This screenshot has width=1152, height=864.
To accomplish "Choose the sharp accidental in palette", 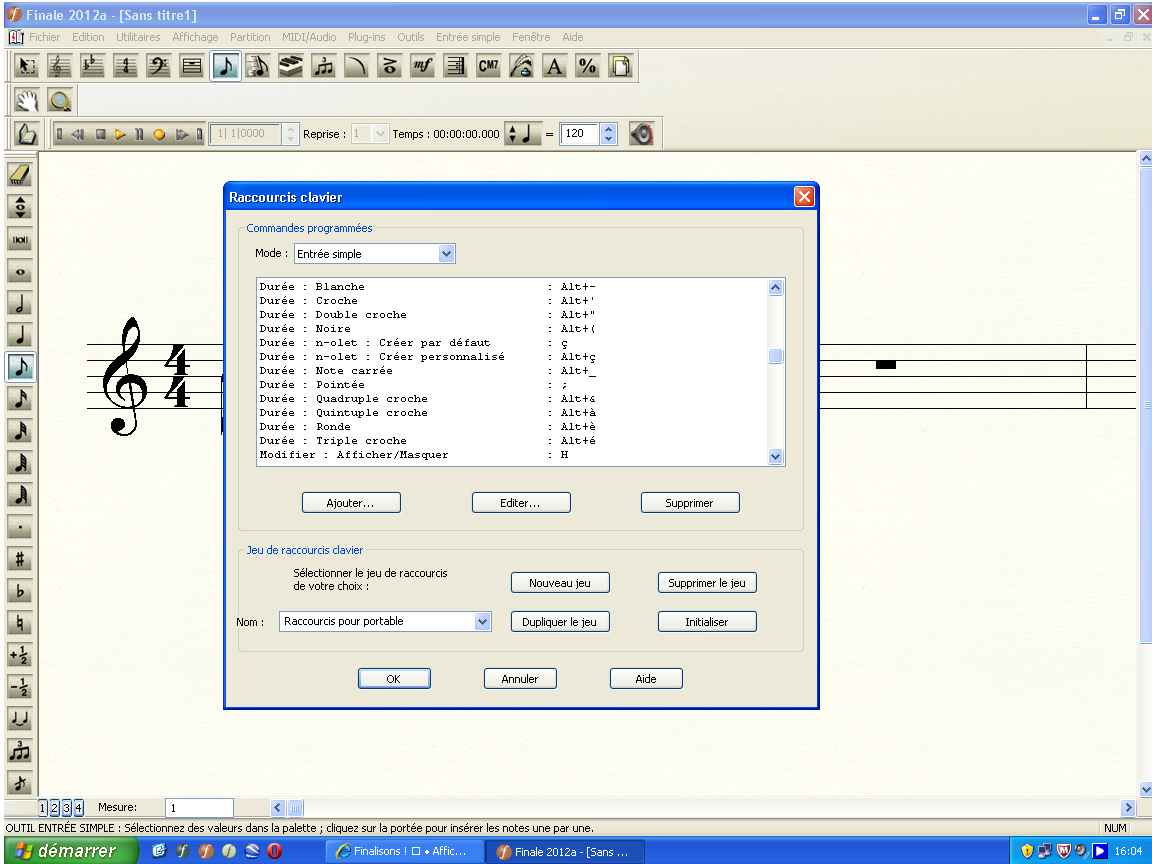I will pyautogui.click(x=20, y=559).
